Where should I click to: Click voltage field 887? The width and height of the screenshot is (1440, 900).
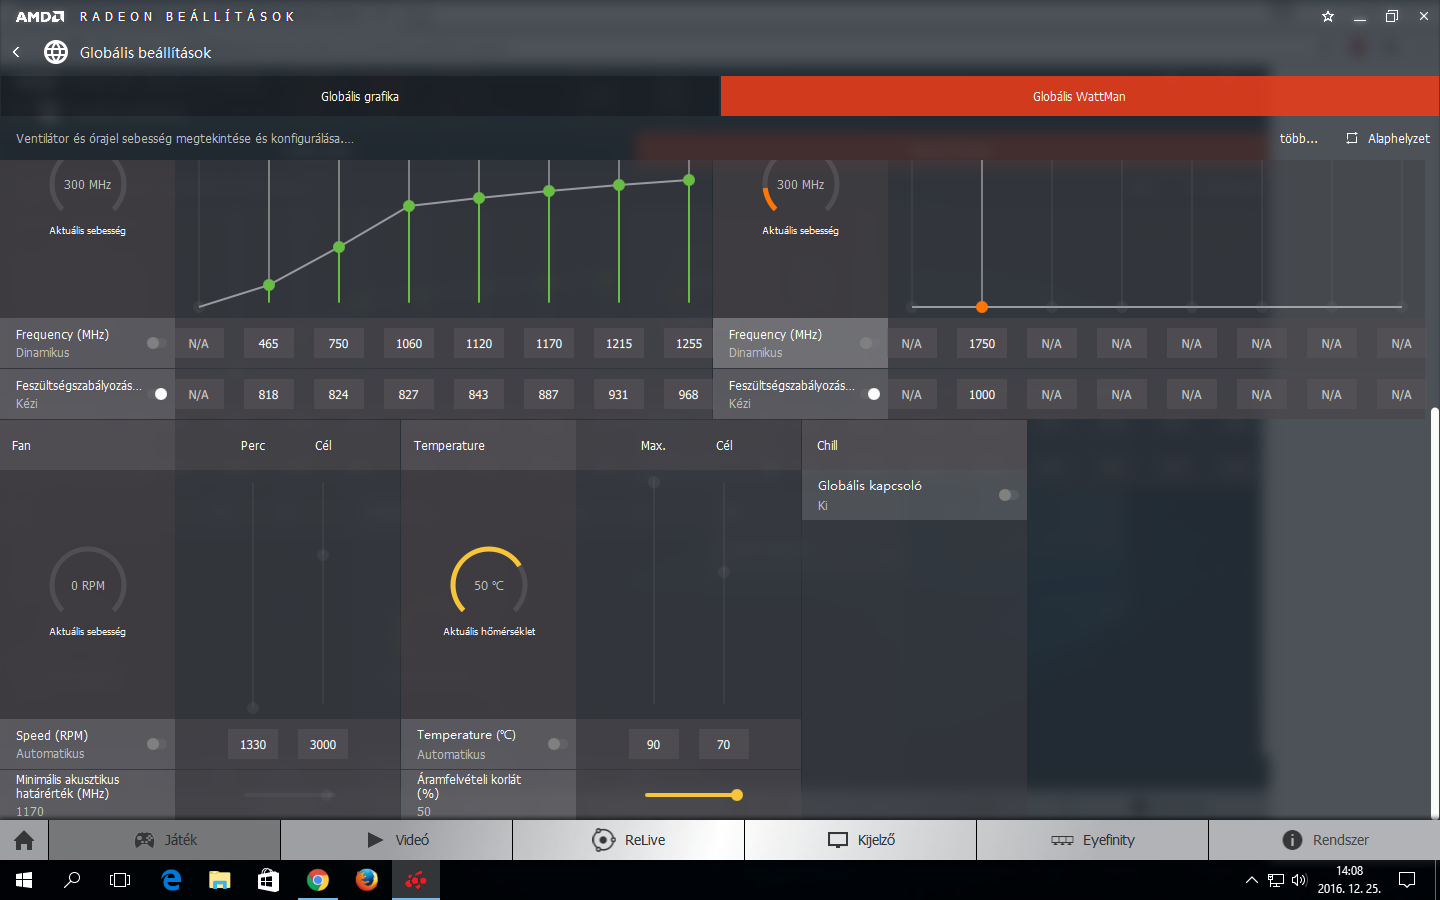548,394
